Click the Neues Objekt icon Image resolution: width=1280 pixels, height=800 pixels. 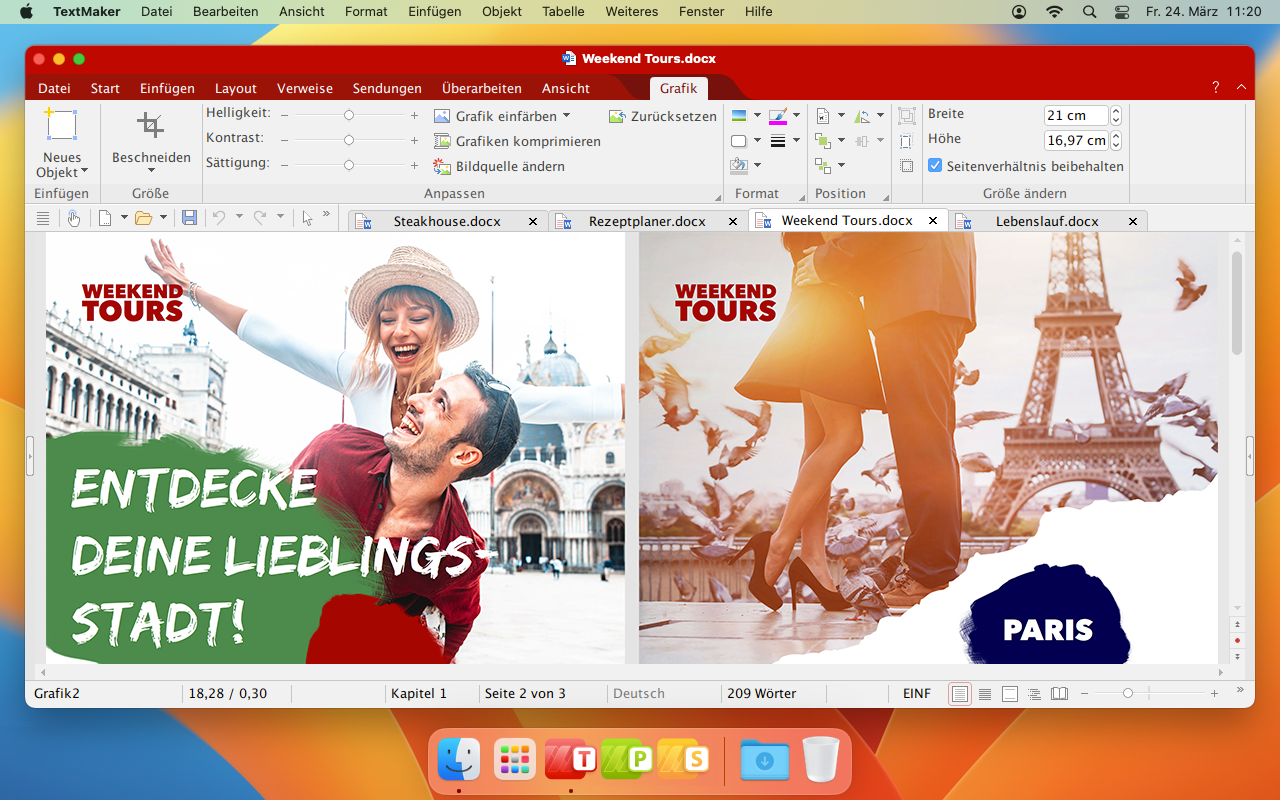coord(62,125)
